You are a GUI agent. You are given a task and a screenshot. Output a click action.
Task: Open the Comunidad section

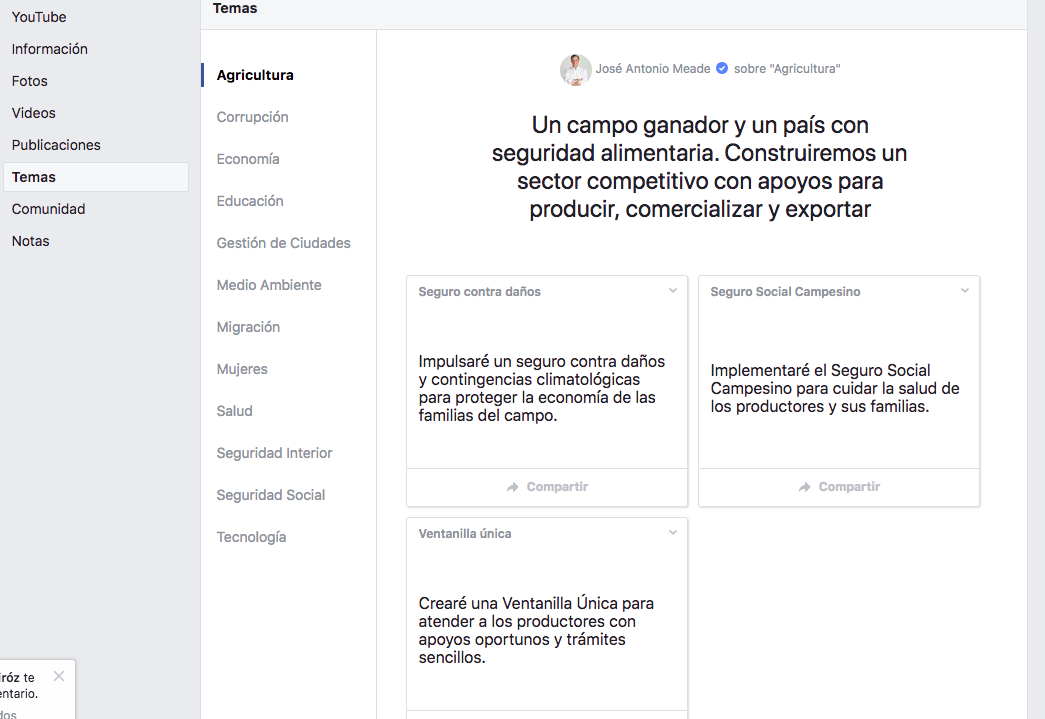point(48,208)
